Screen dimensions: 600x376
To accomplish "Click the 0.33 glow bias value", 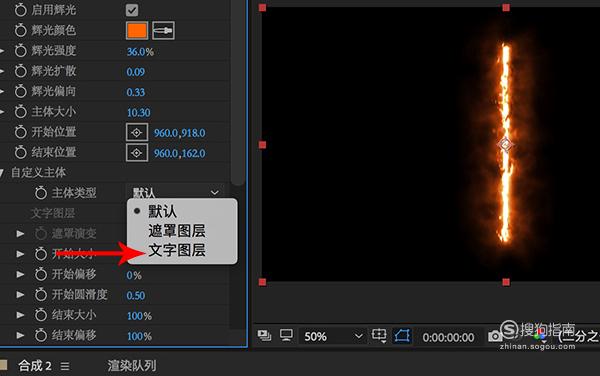I will [135, 92].
